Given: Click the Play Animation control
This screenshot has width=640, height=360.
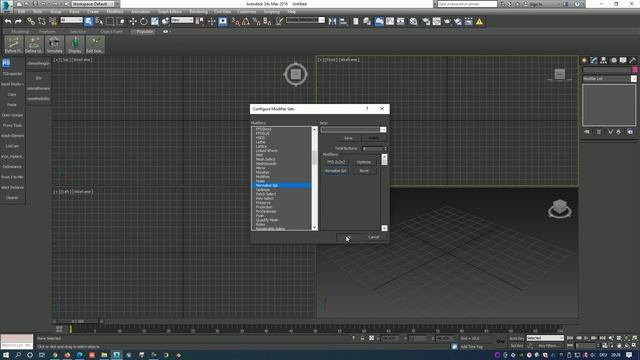Looking at the screenshot, I should coord(586,338).
